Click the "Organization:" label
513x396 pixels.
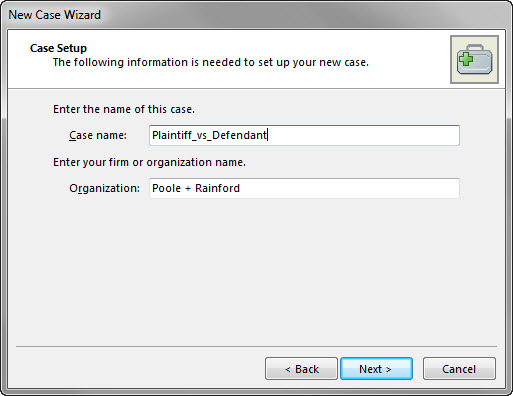click(104, 189)
